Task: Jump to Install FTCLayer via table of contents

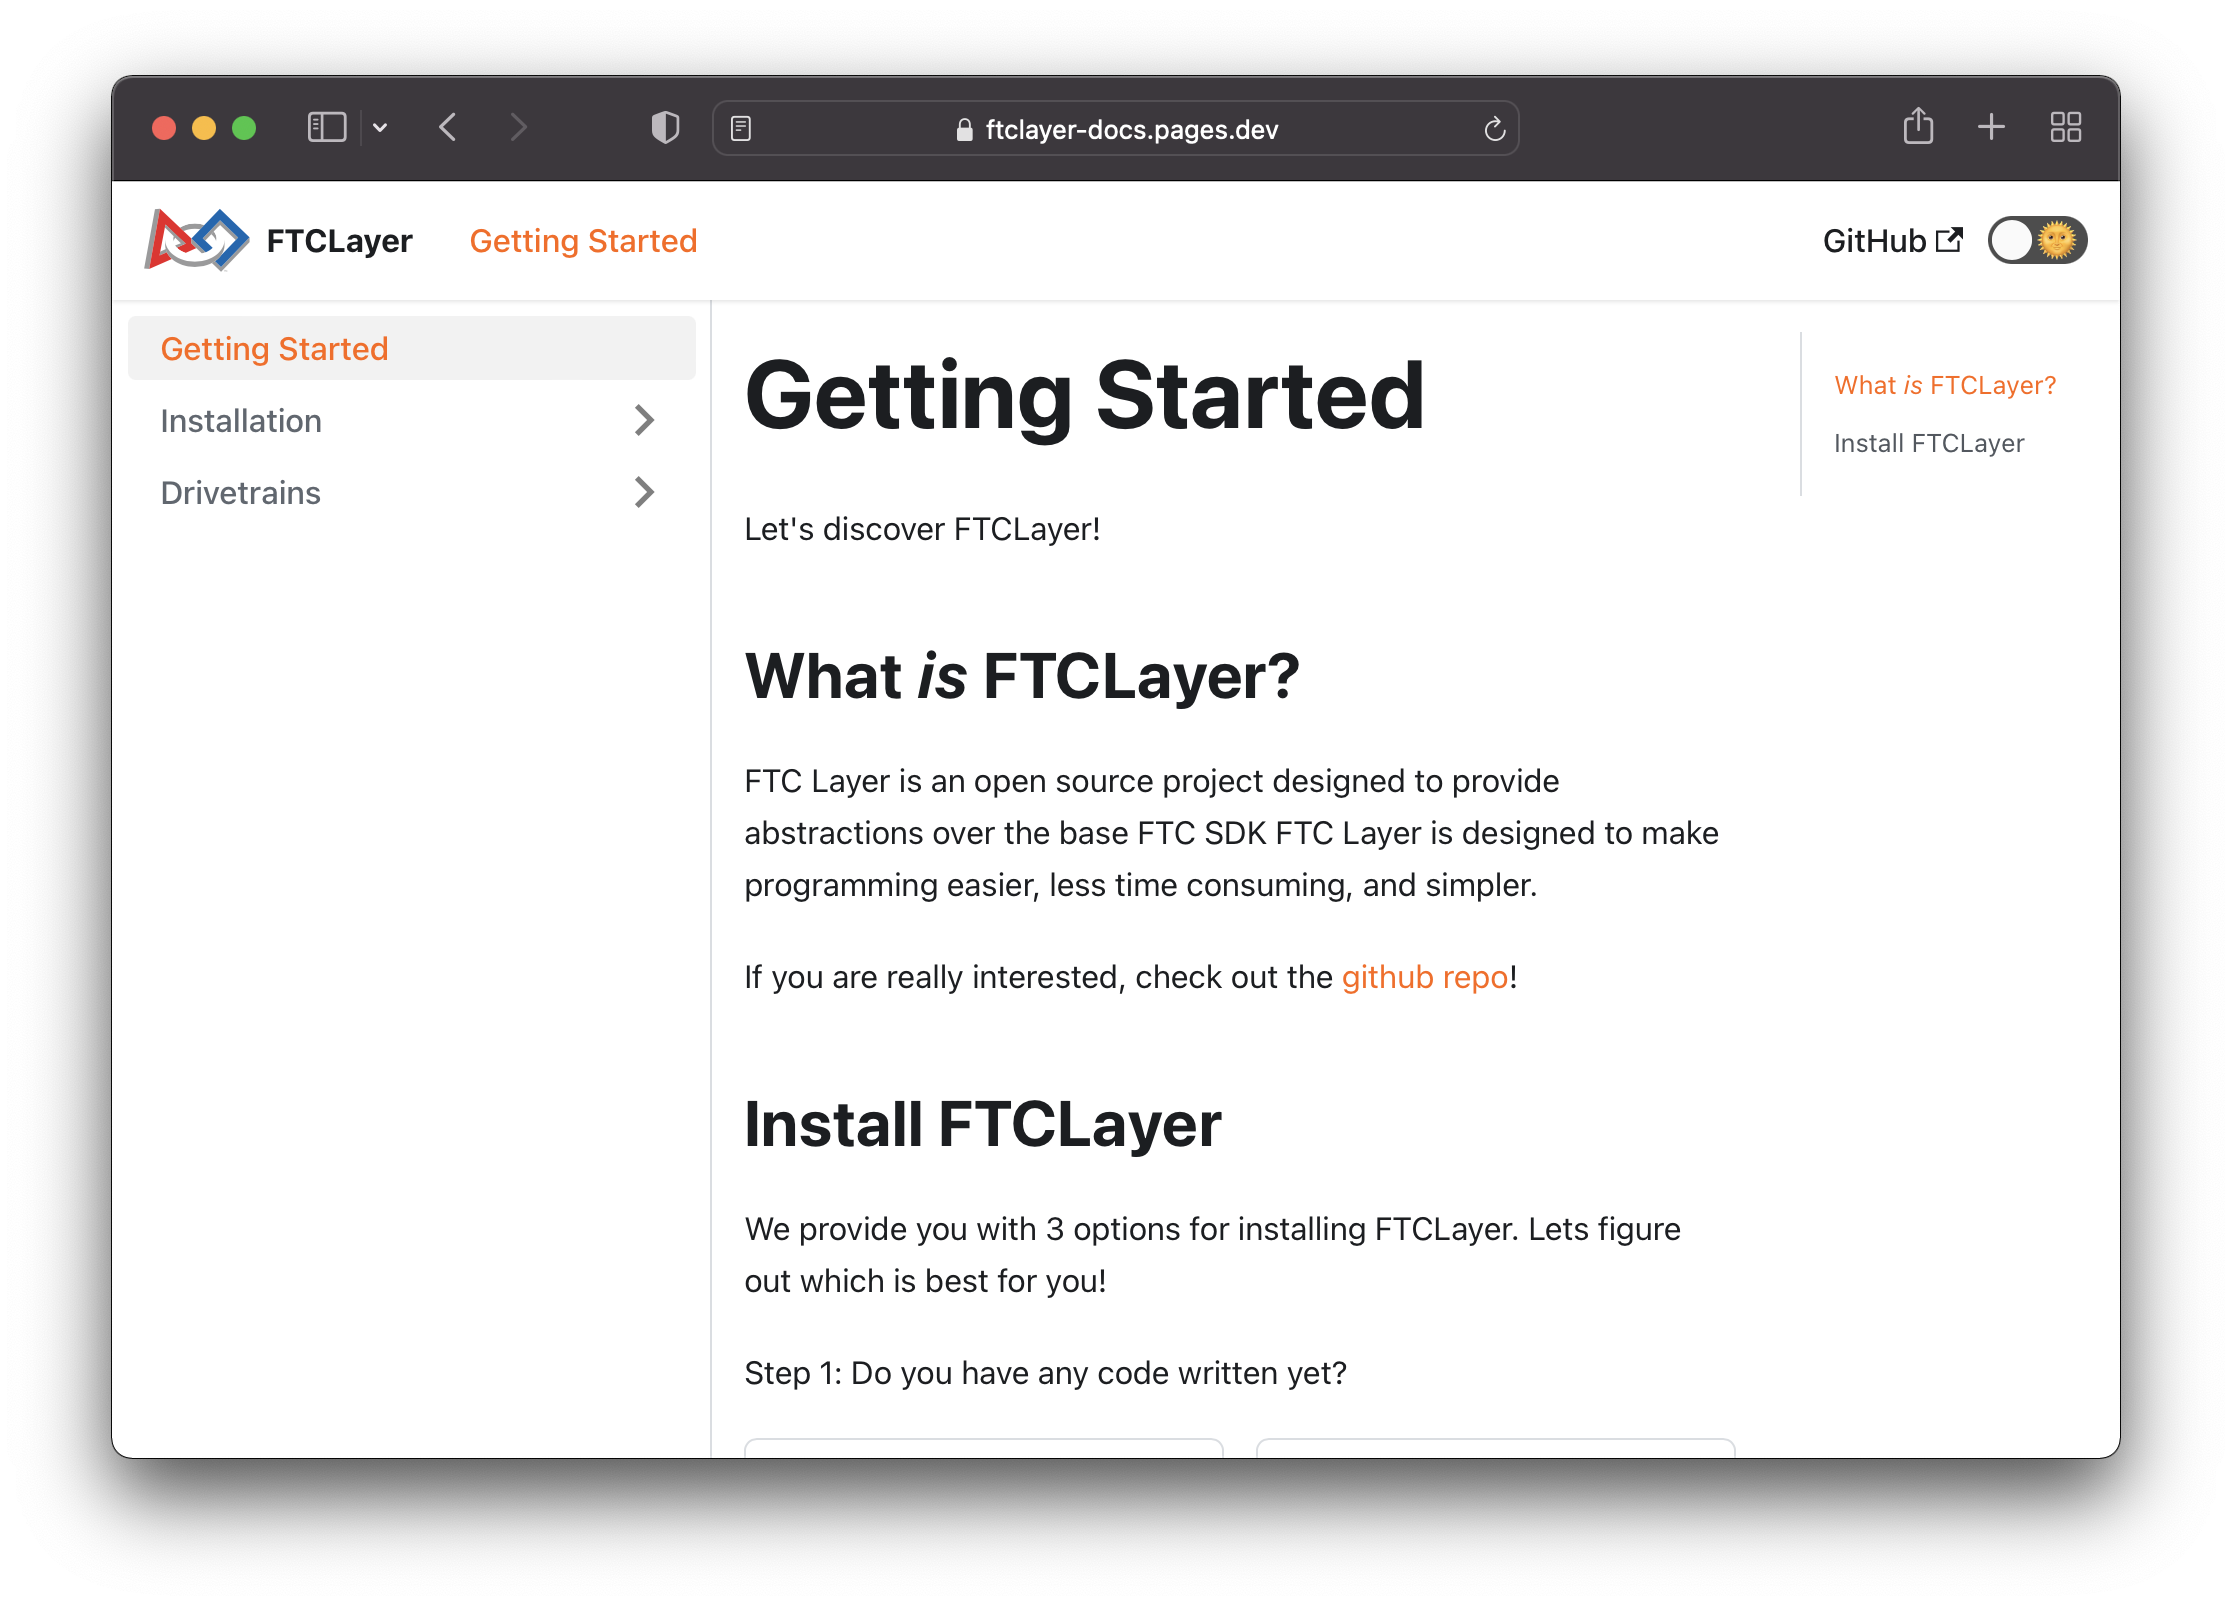Action: [x=1929, y=442]
